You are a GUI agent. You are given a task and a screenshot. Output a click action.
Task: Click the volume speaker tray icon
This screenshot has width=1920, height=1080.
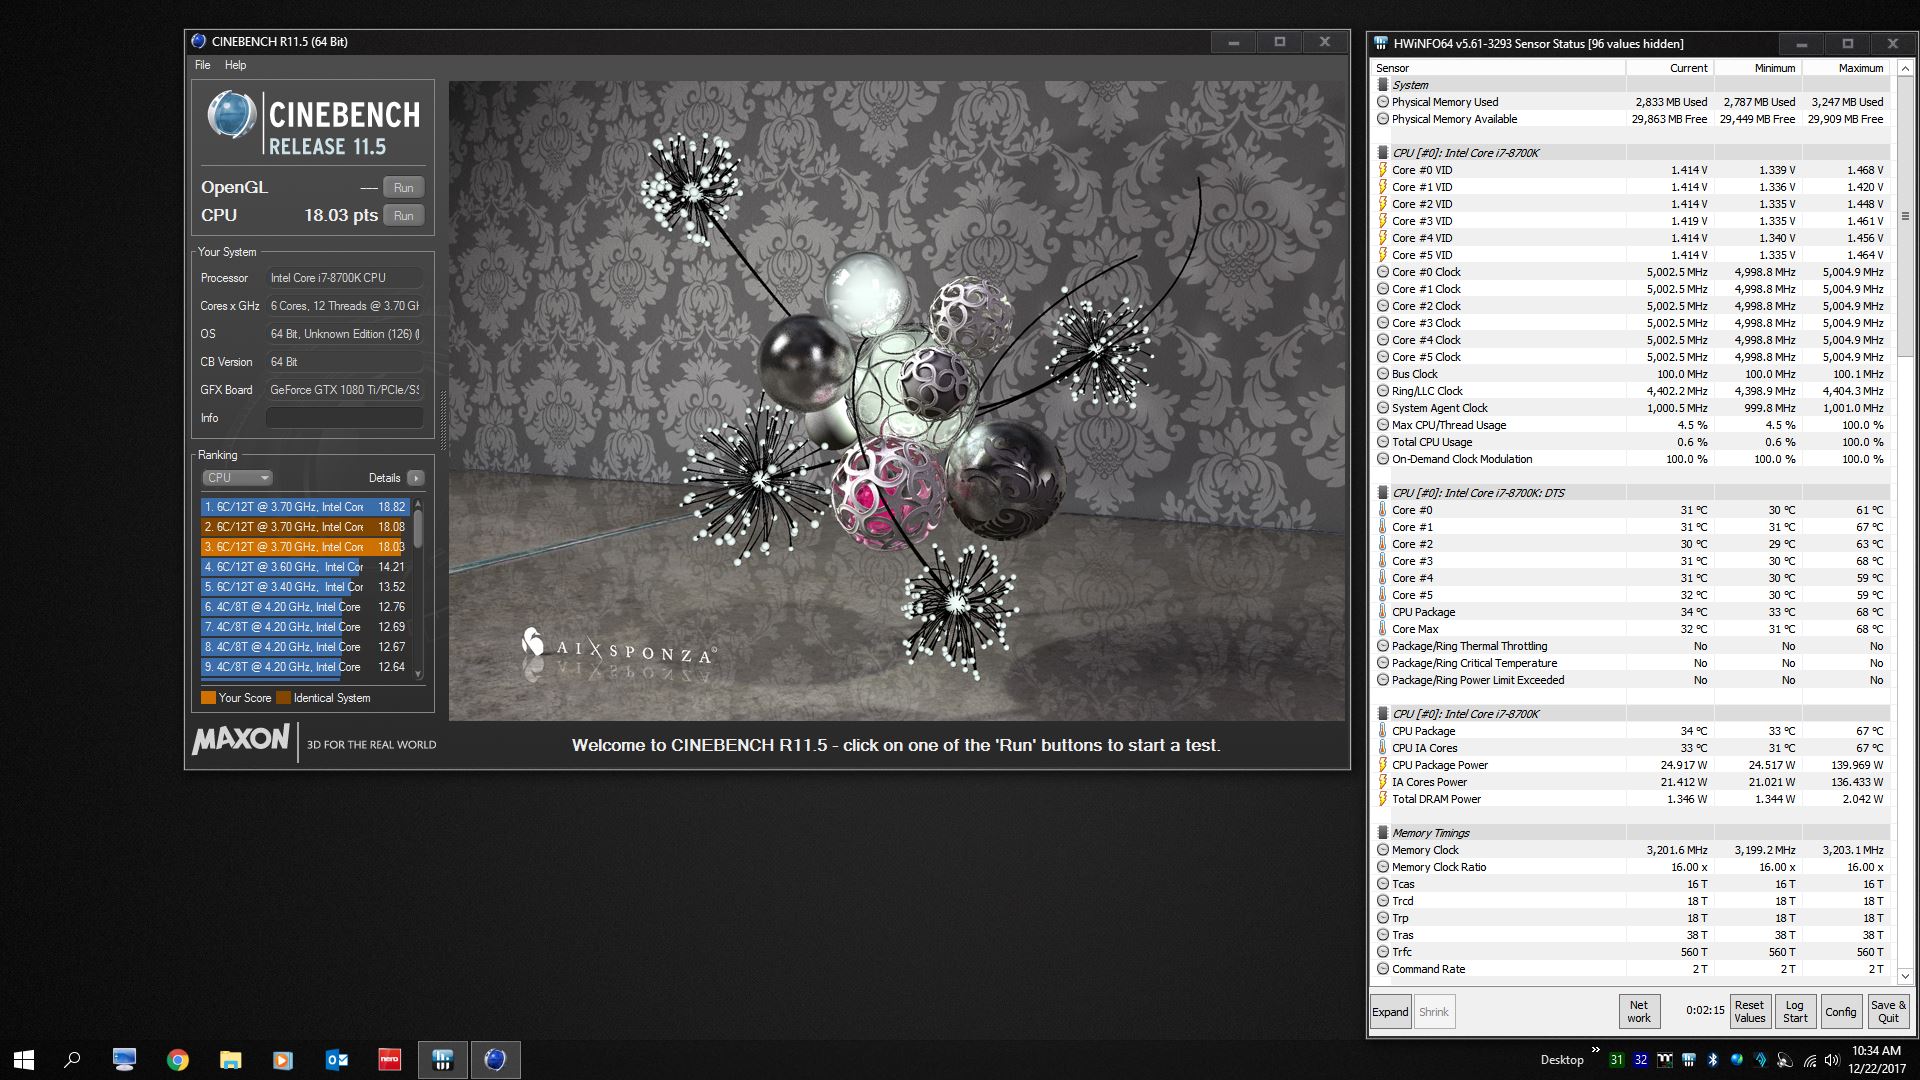(1832, 1060)
